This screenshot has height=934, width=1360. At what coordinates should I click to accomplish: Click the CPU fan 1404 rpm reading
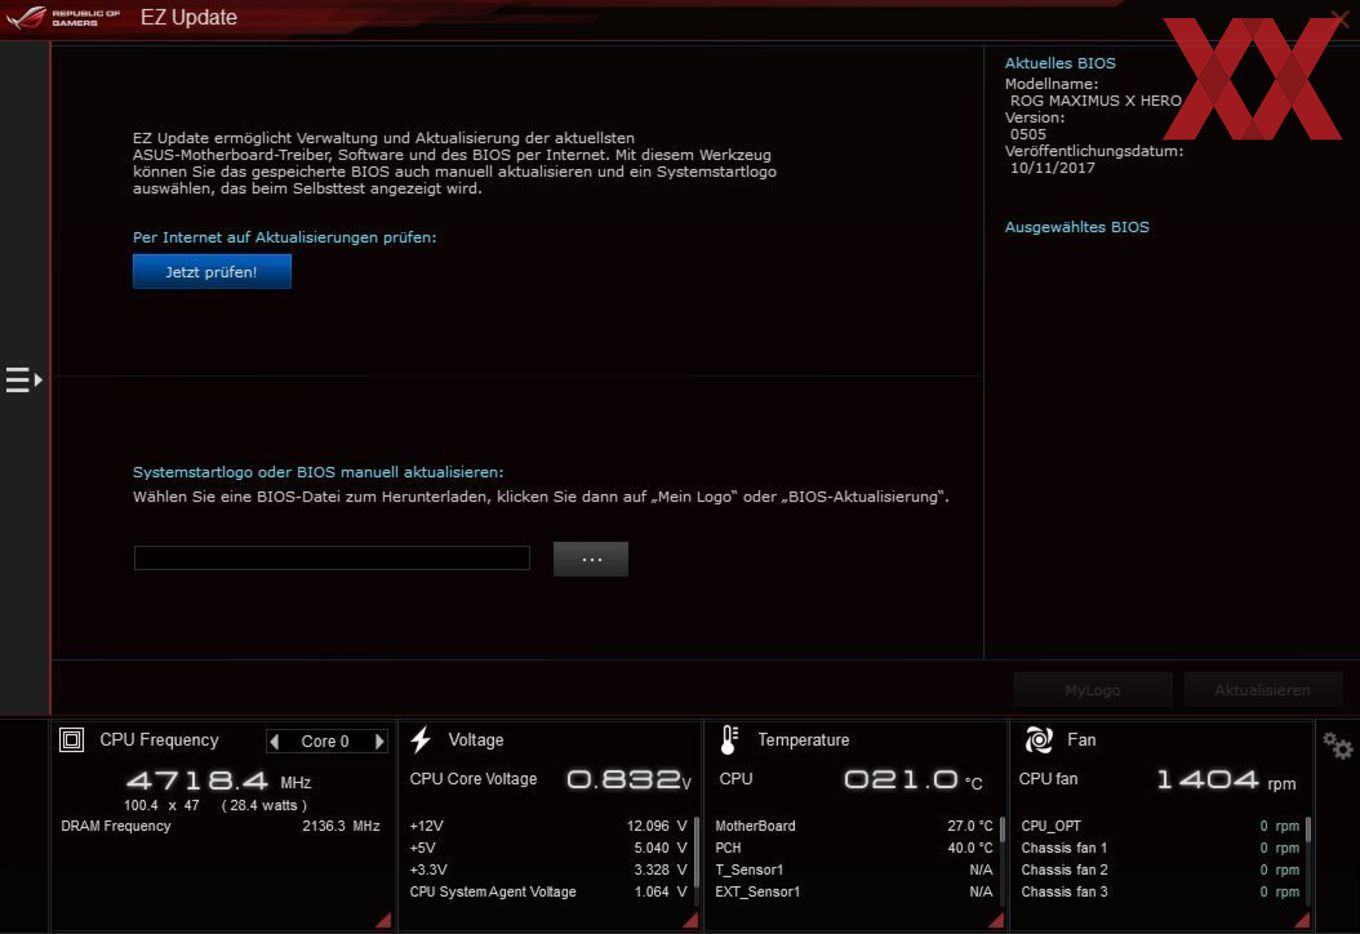(x=1226, y=780)
